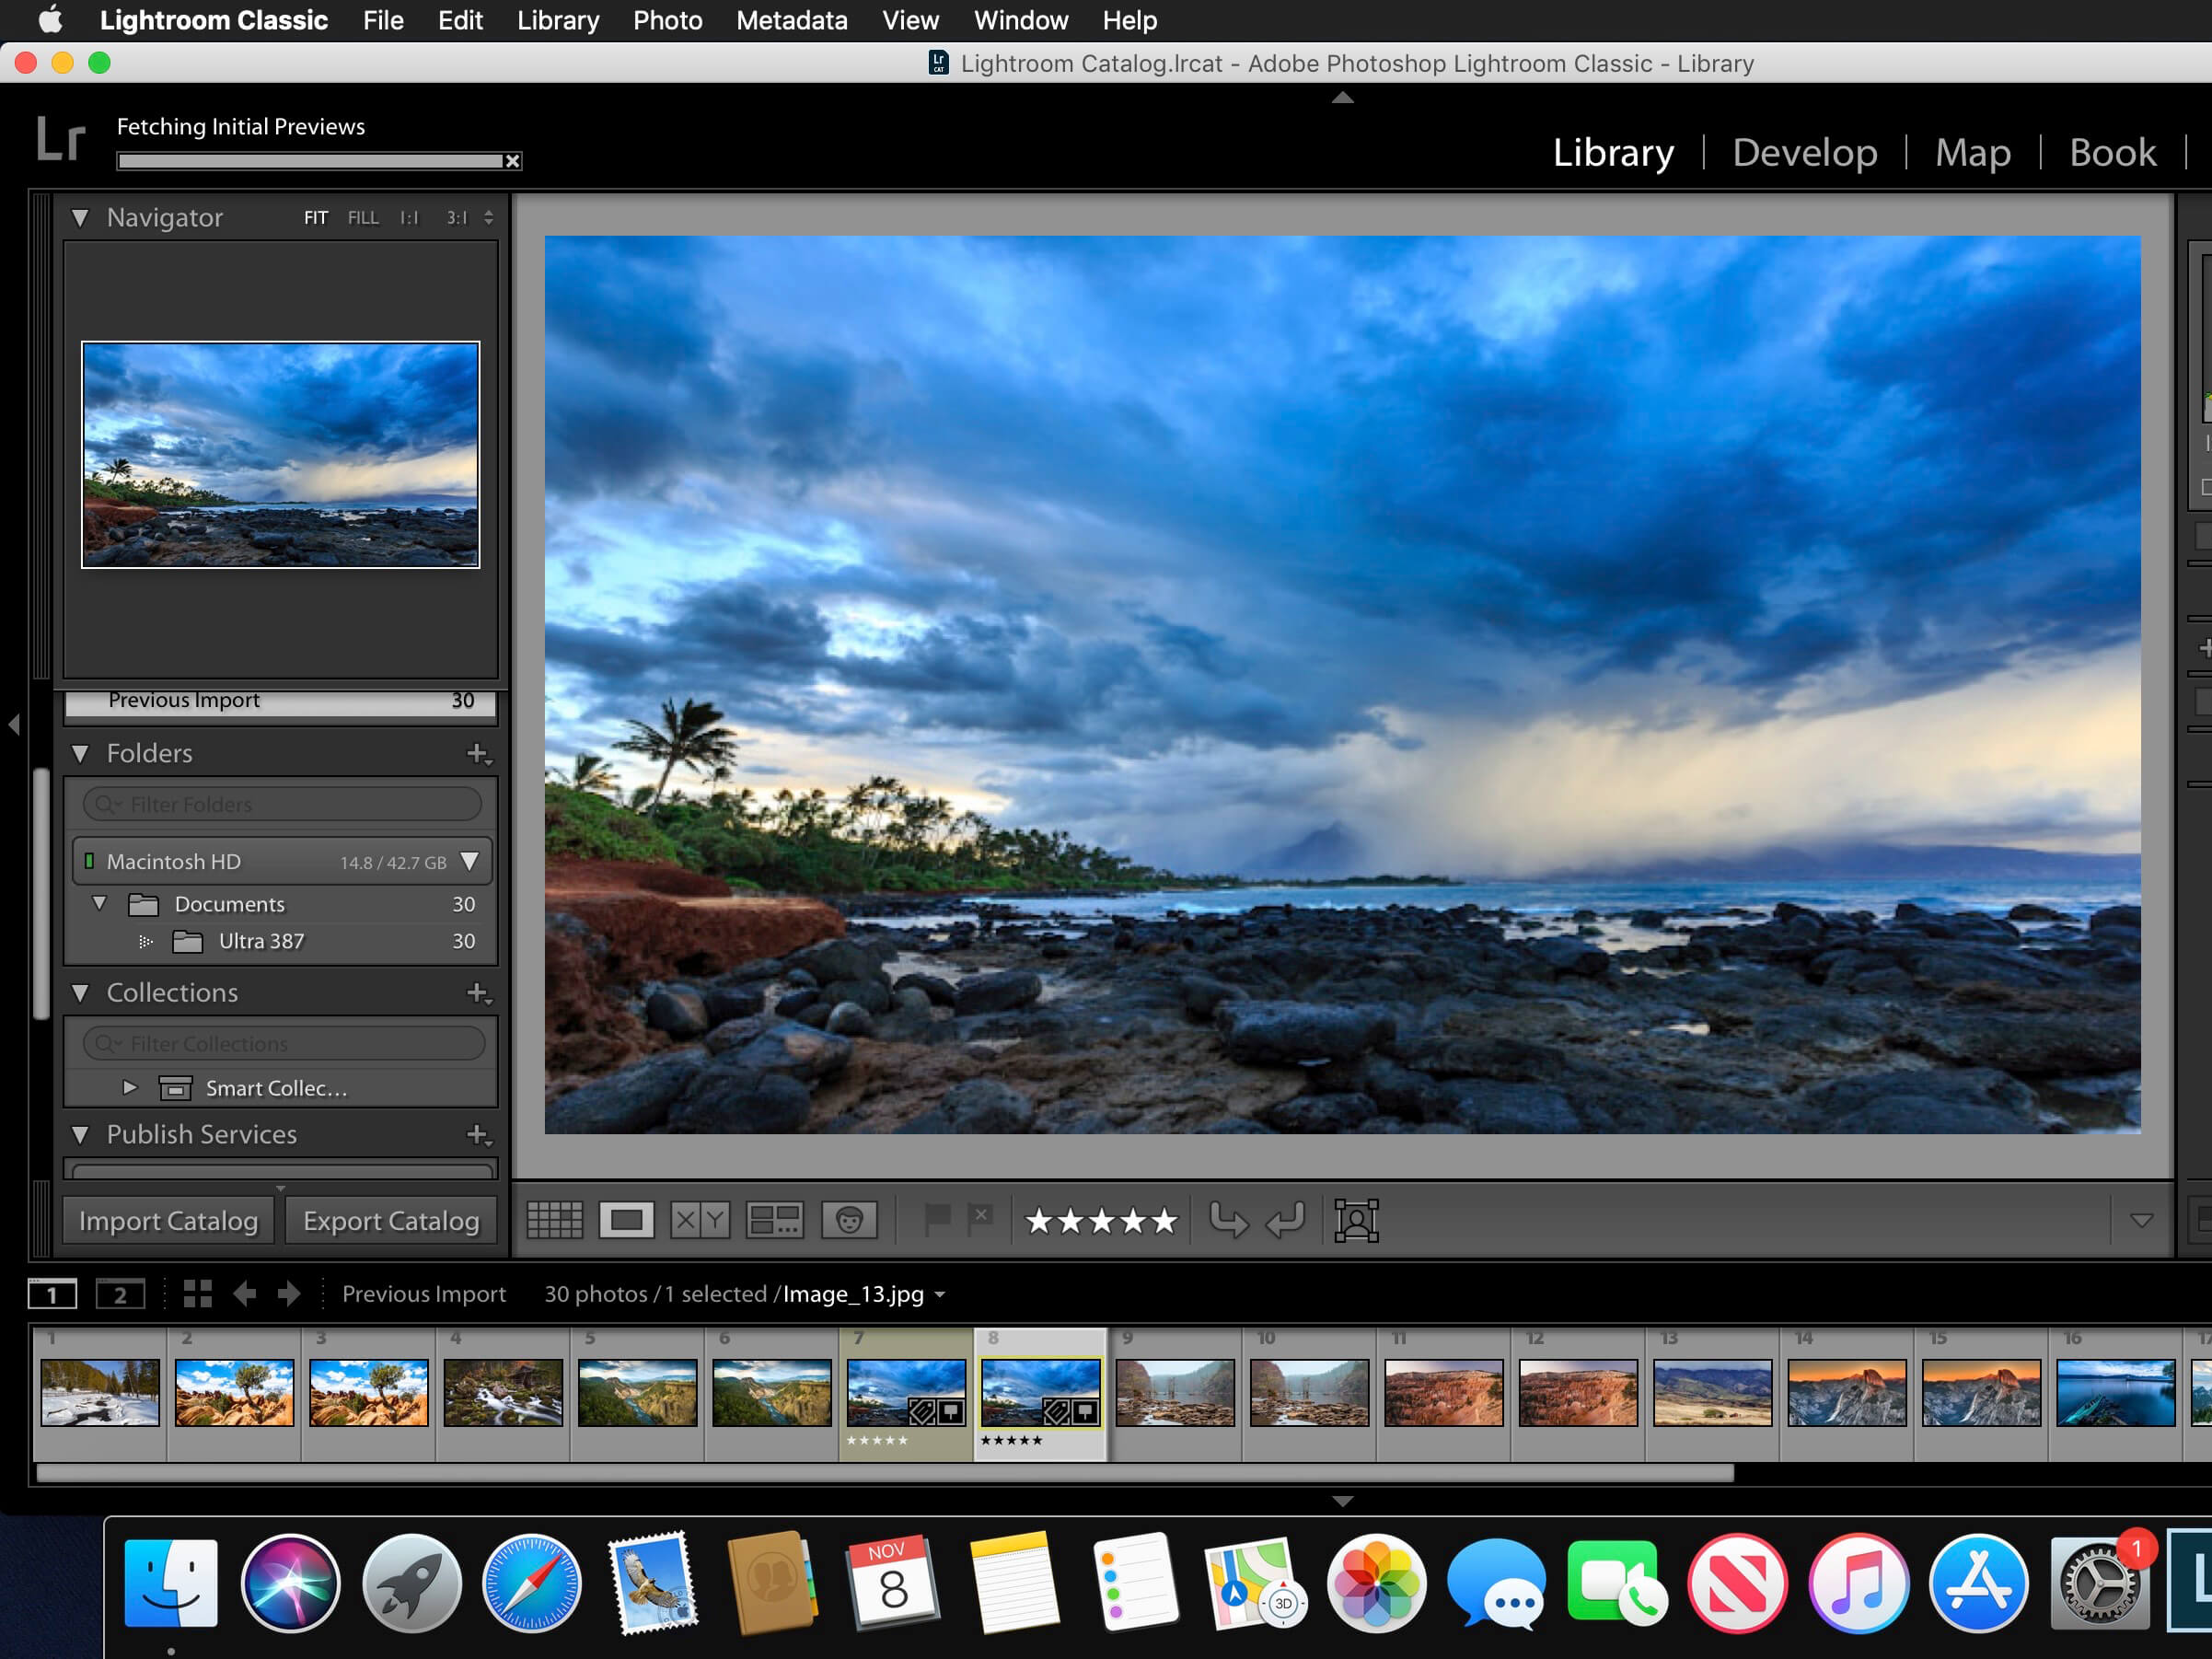Screen dimensions: 2212x1659
Task: Set Navigator zoom to 1:1
Action: (410, 217)
